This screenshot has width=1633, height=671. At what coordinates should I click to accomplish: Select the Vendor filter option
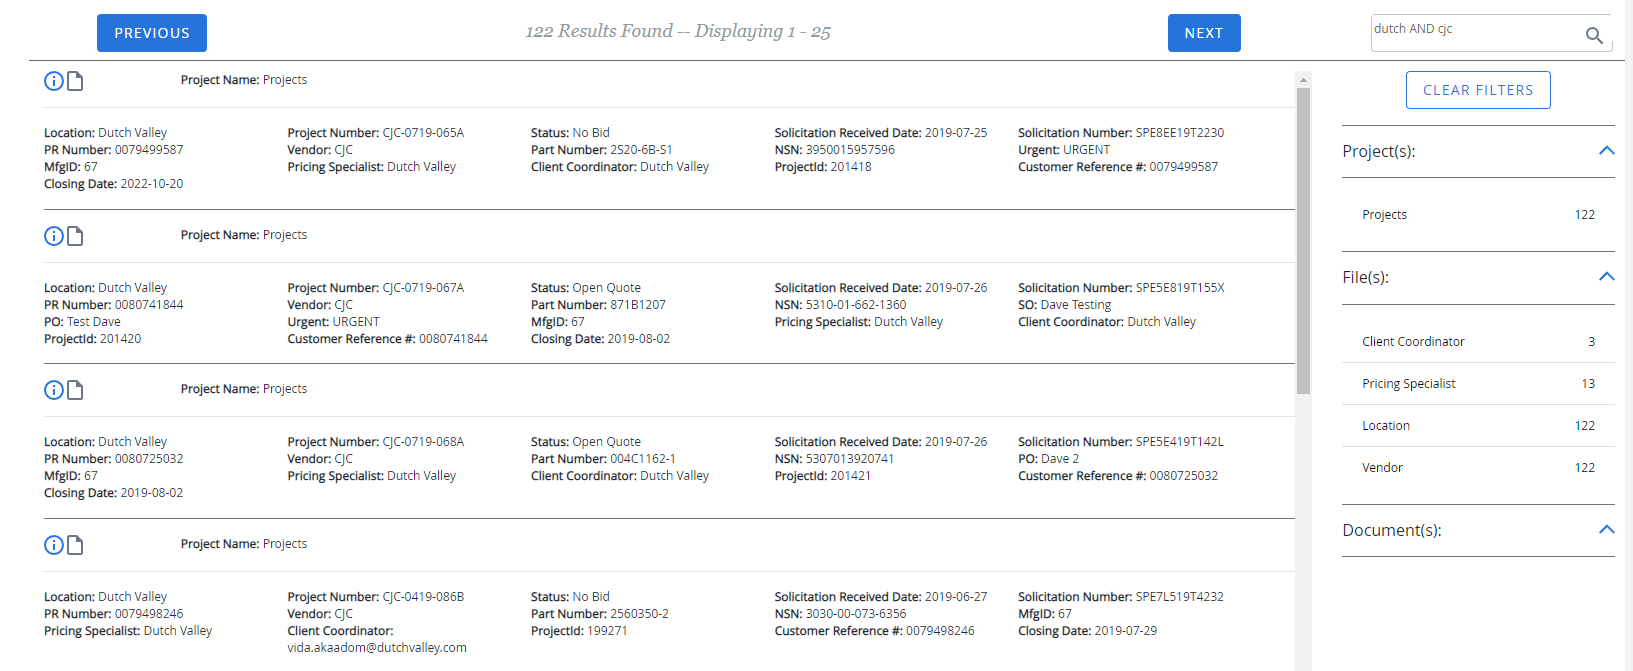click(1382, 468)
